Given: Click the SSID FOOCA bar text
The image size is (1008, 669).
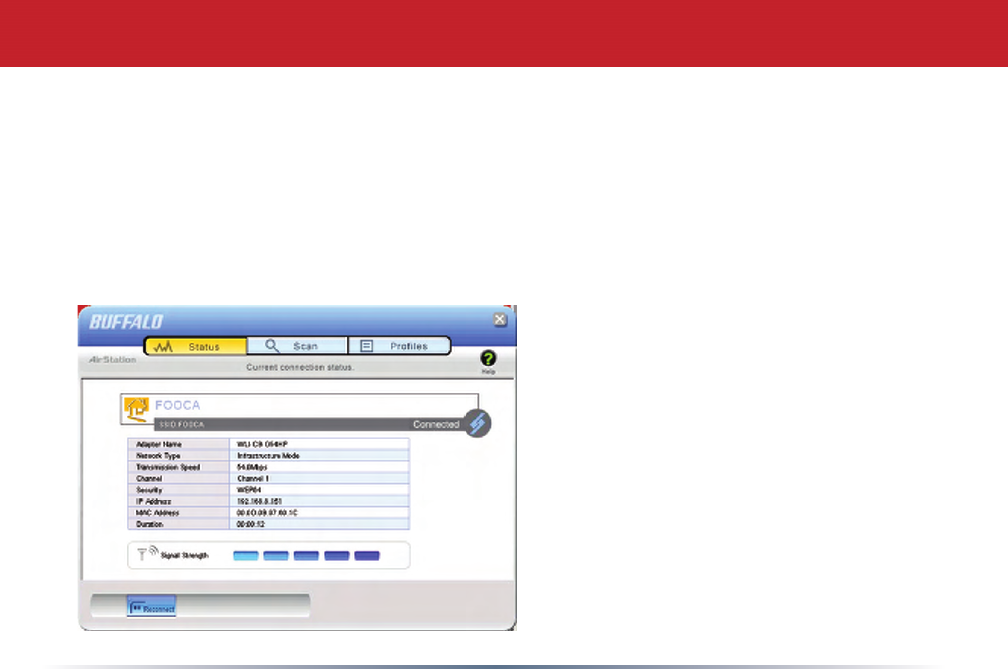Looking at the screenshot, I should point(181,425).
